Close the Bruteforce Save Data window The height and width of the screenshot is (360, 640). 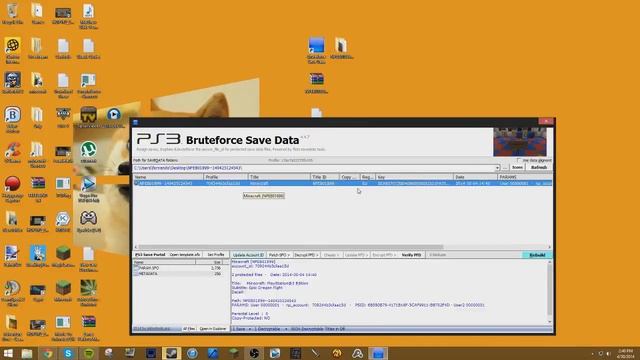(x=546, y=121)
